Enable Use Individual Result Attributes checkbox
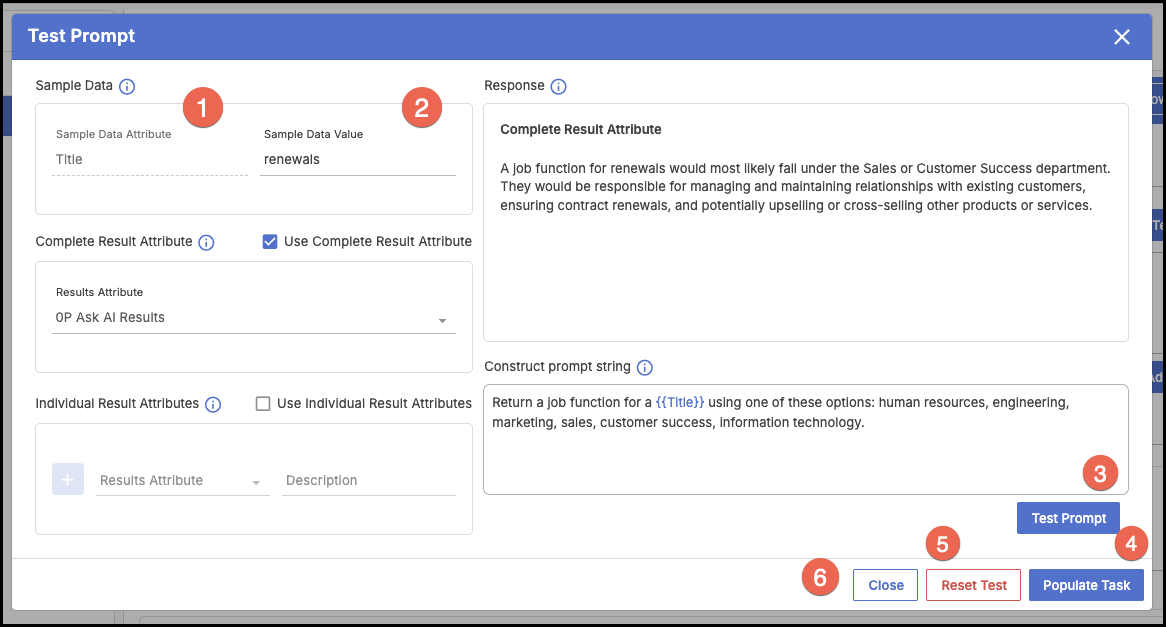Image resolution: width=1166 pixels, height=627 pixels. pyautogui.click(x=263, y=404)
